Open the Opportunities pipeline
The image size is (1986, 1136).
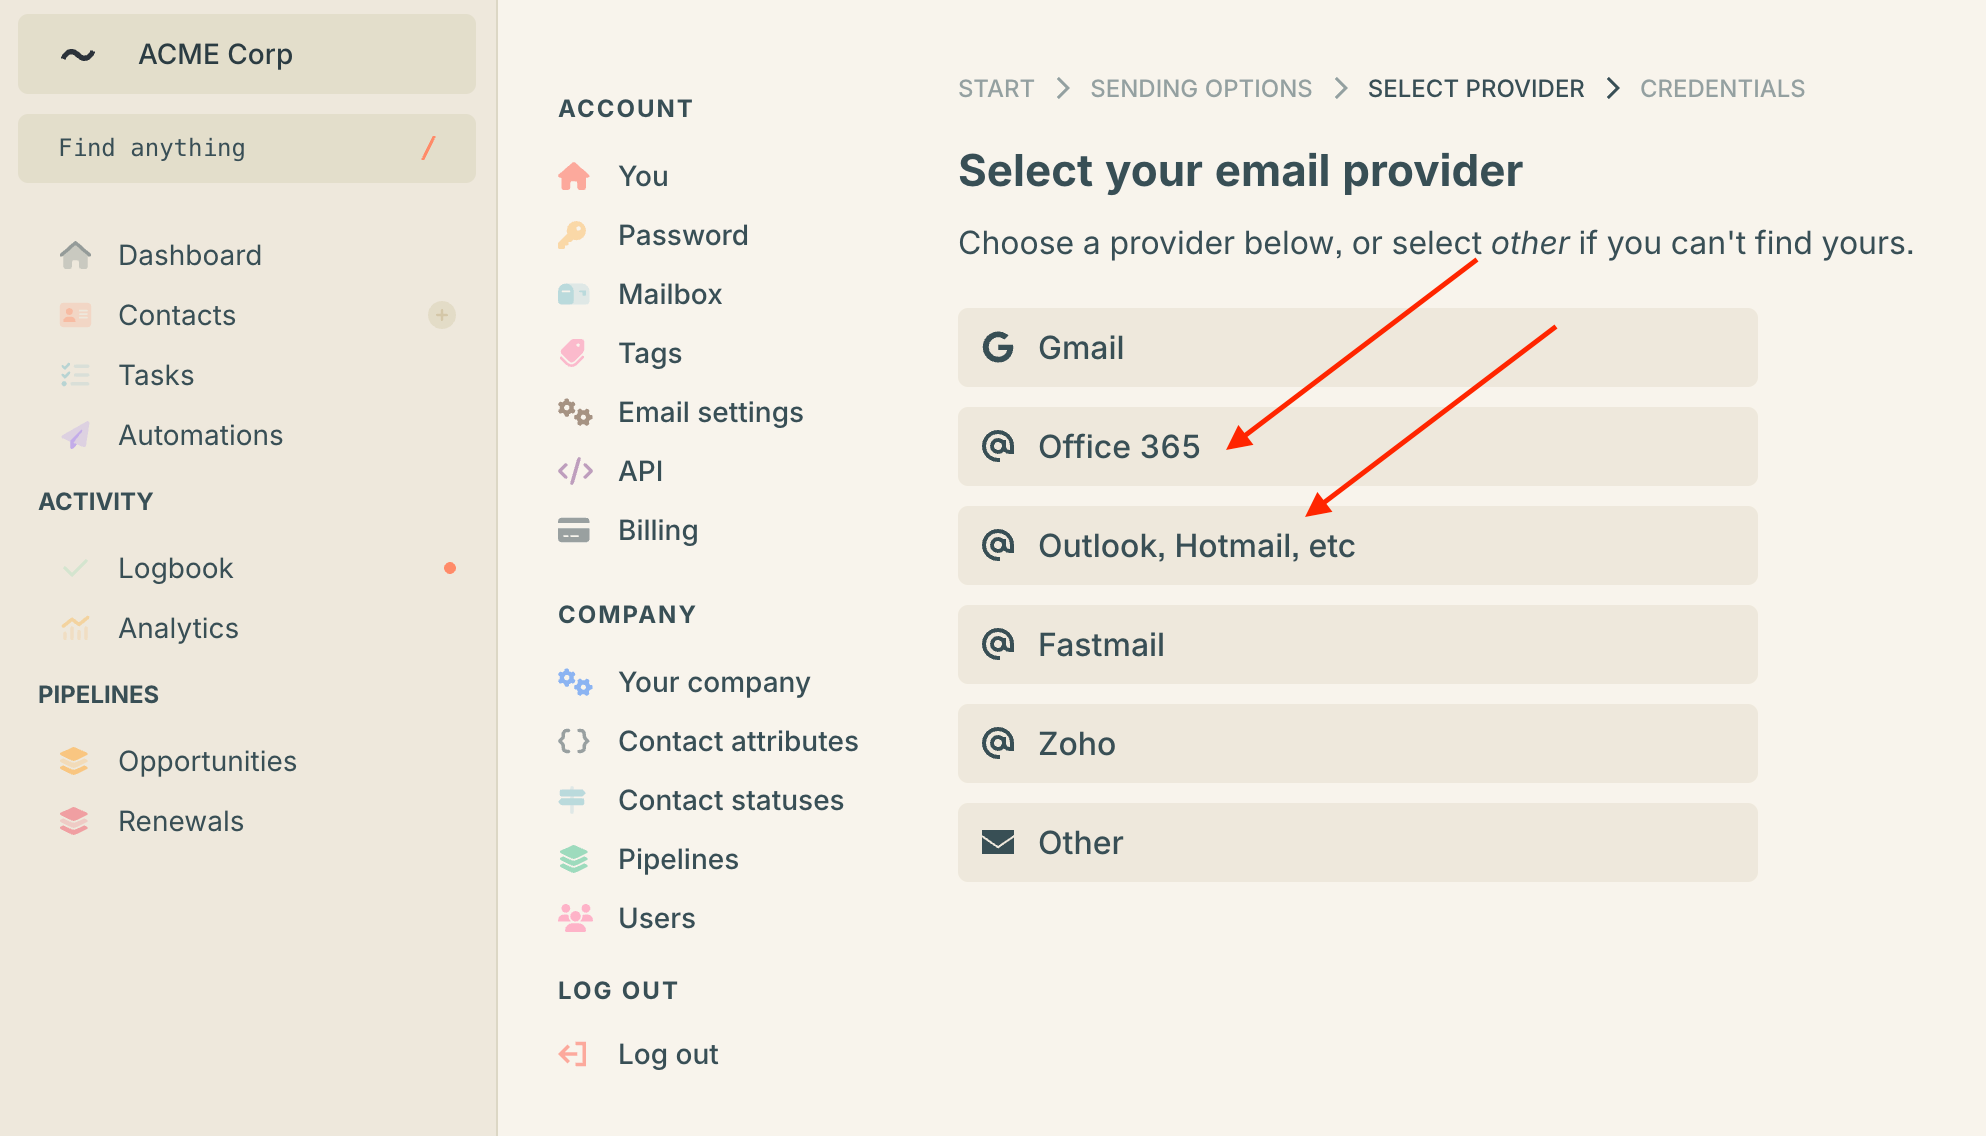click(x=207, y=761)
